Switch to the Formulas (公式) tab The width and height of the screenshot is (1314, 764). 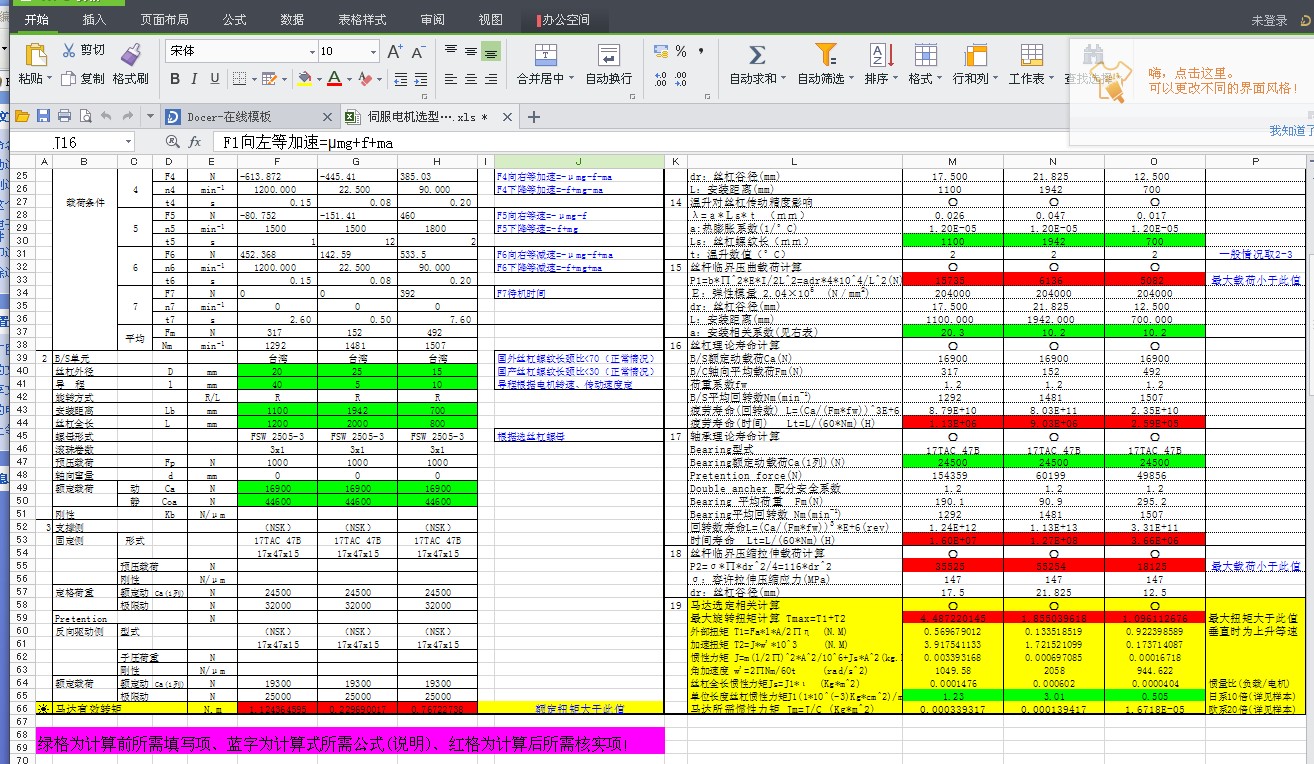tap(234, 20)
